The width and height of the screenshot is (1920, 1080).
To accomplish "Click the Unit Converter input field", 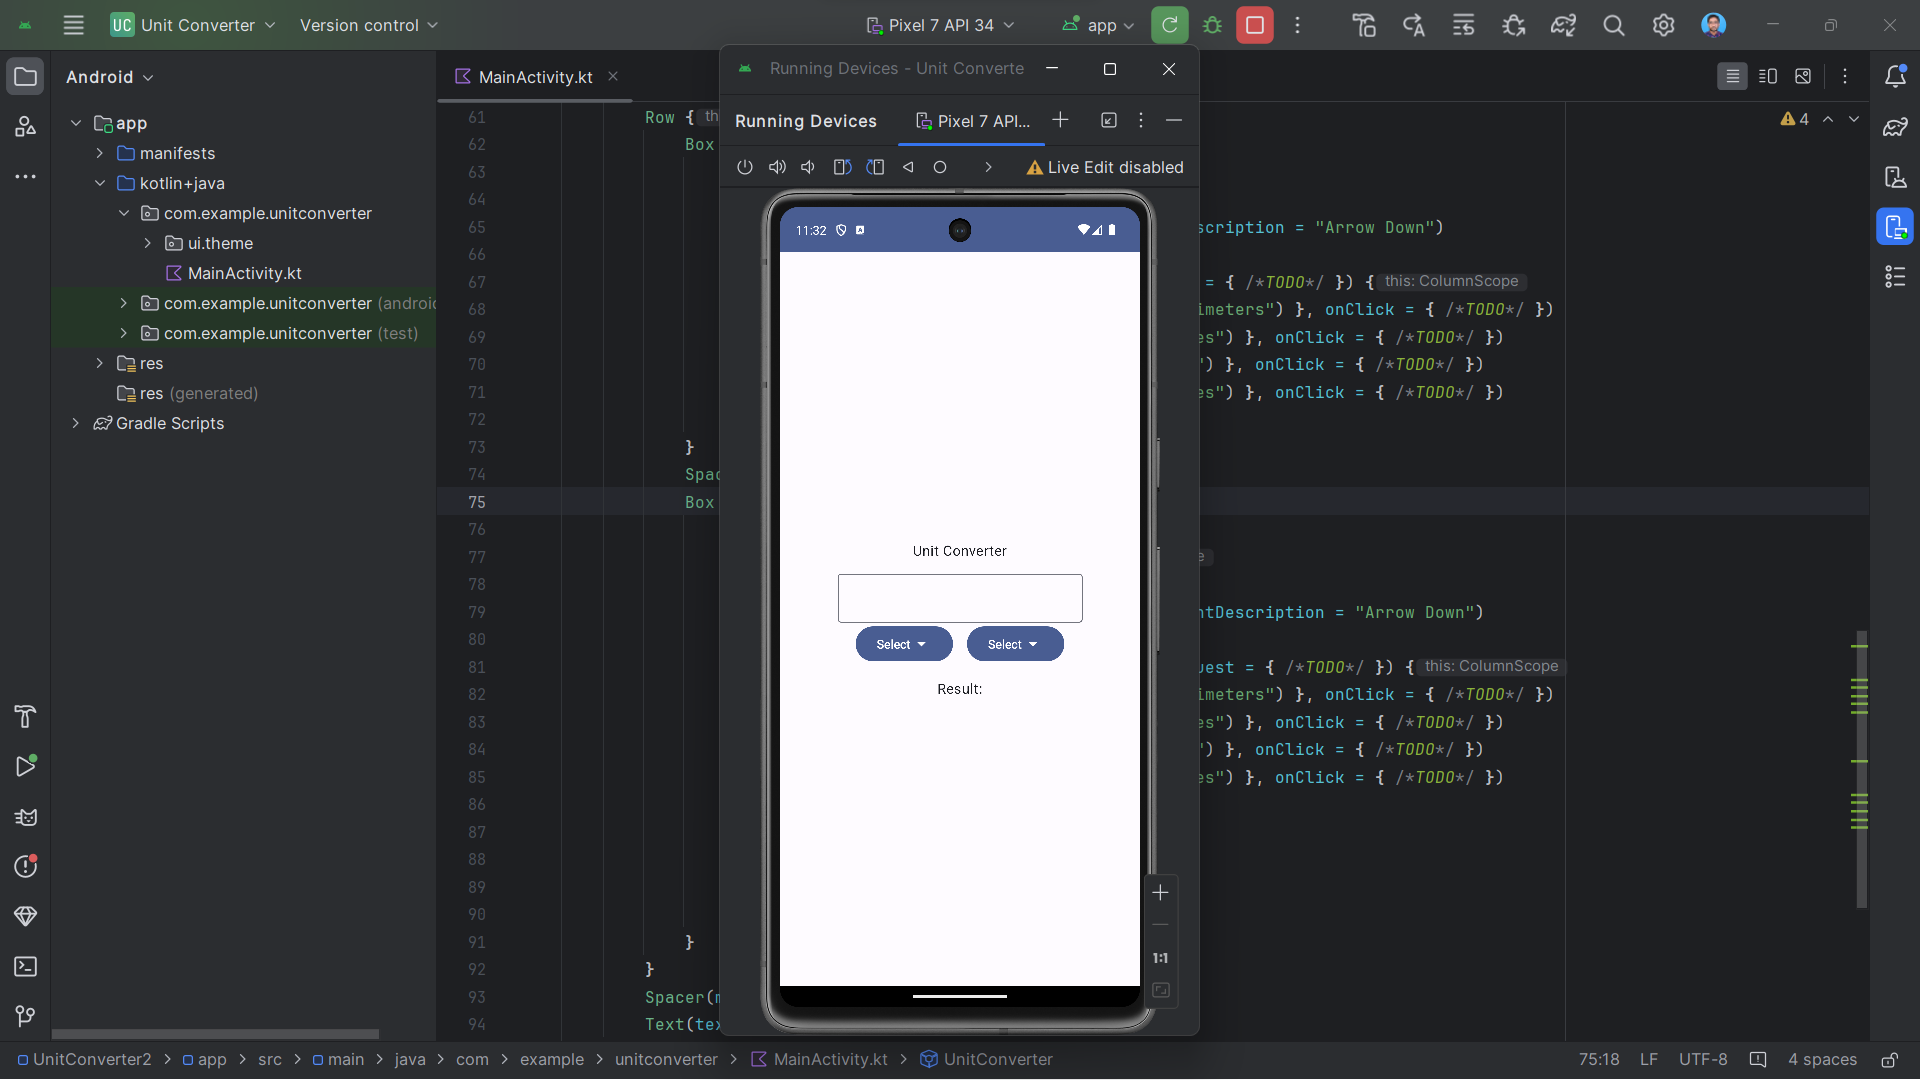I will click(x=959, y=597).
